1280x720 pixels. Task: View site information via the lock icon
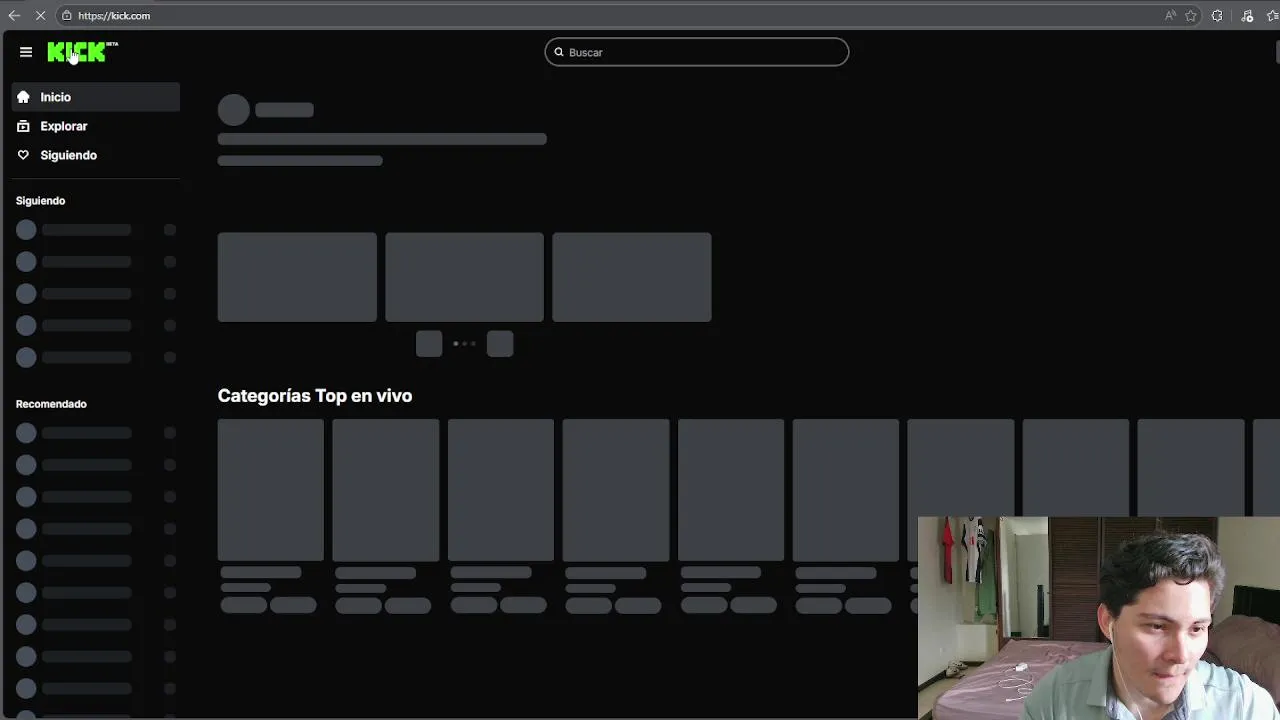(x=67, y=16)
